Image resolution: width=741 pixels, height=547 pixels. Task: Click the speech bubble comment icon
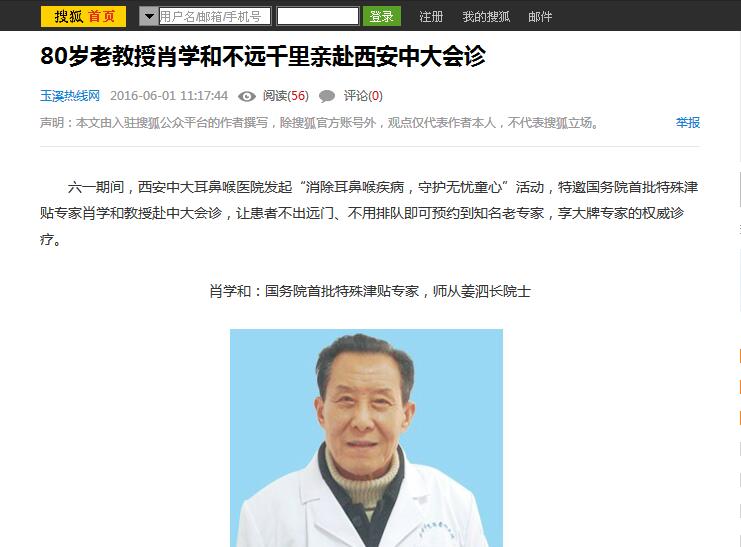pos(327,96)
